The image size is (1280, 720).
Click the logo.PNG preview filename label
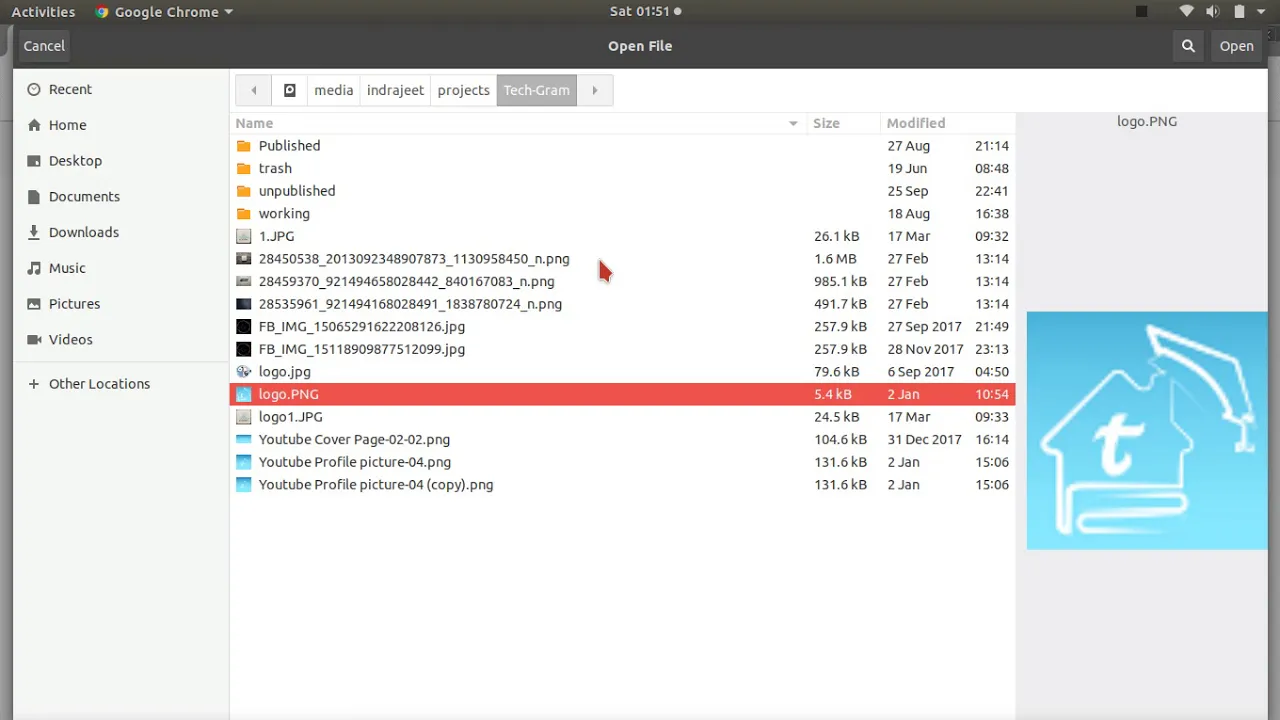pyautogui.click(x=1147, y=121)
